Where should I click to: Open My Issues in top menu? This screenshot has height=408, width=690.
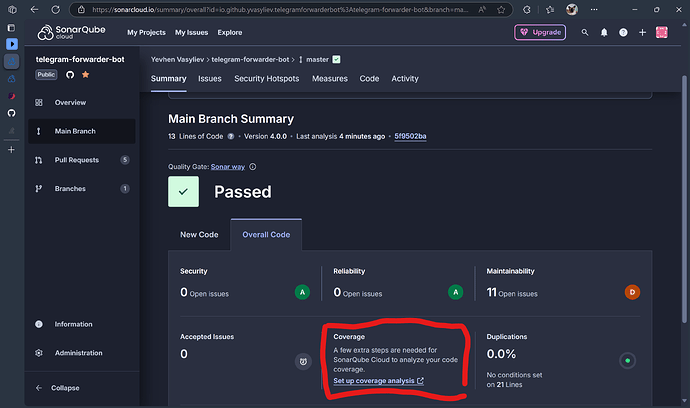(191, 33)
